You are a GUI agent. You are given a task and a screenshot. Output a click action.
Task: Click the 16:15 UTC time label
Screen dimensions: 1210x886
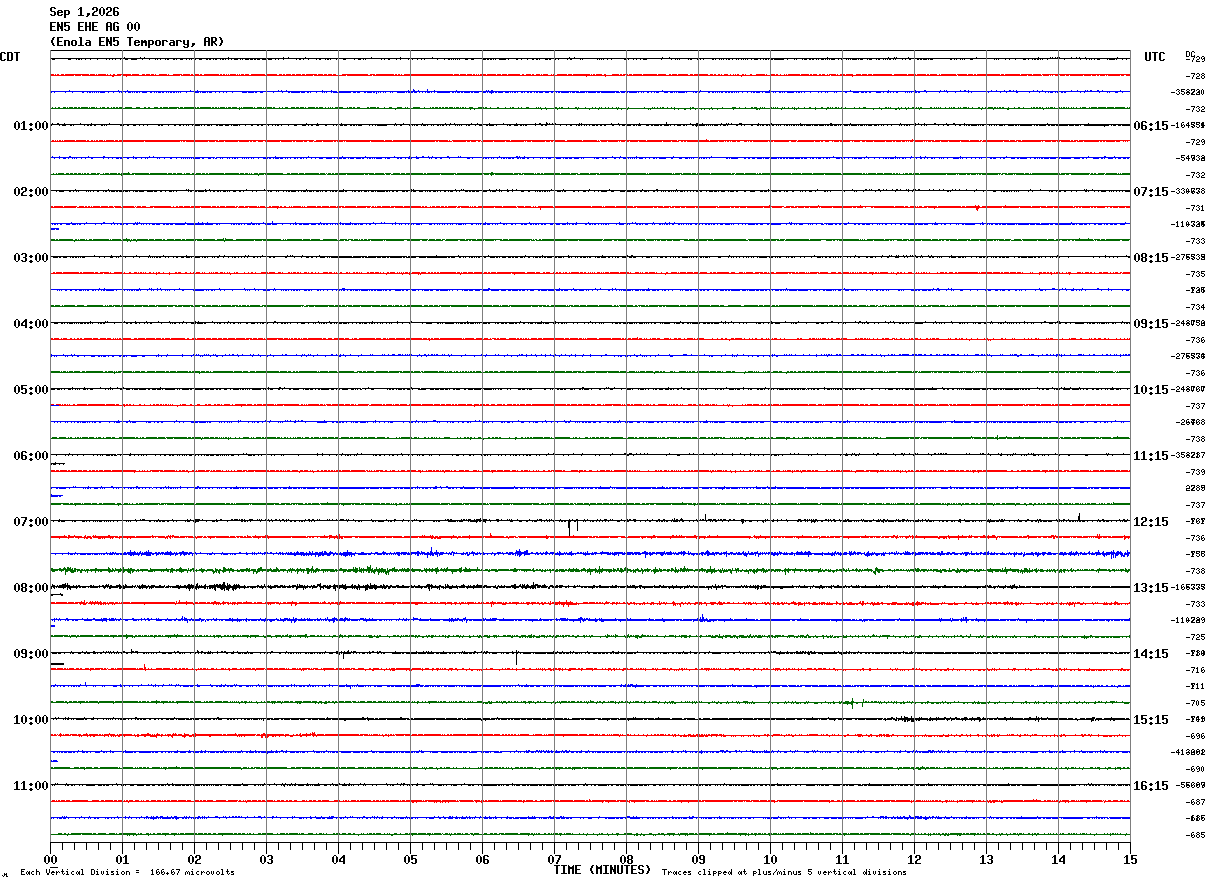coord(1150,786)
